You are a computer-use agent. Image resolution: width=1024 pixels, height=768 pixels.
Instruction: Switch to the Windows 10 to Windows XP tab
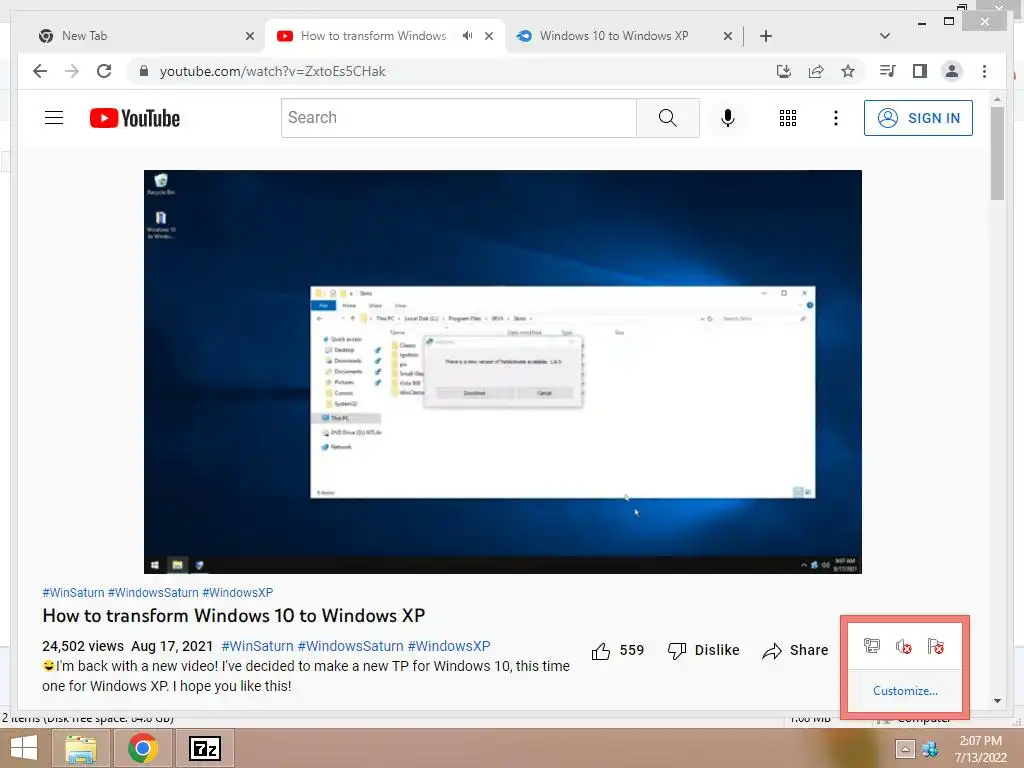point(625,36)
